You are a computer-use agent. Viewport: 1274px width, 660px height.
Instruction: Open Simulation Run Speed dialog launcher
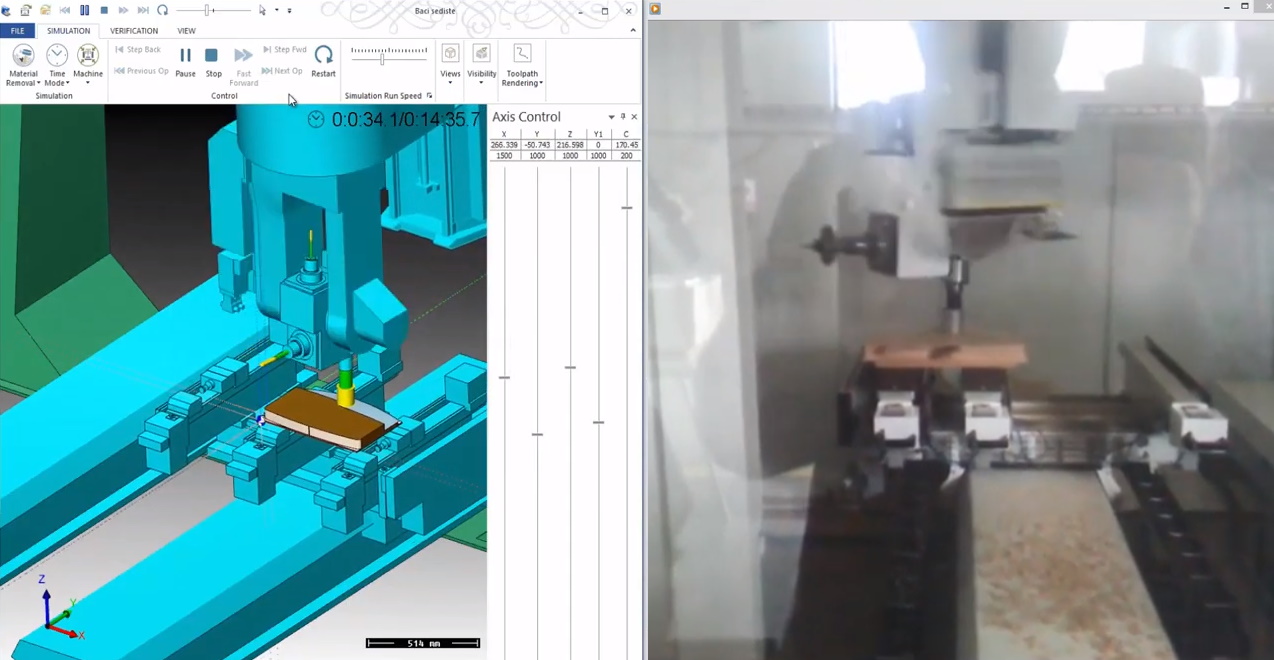[429, 96]
